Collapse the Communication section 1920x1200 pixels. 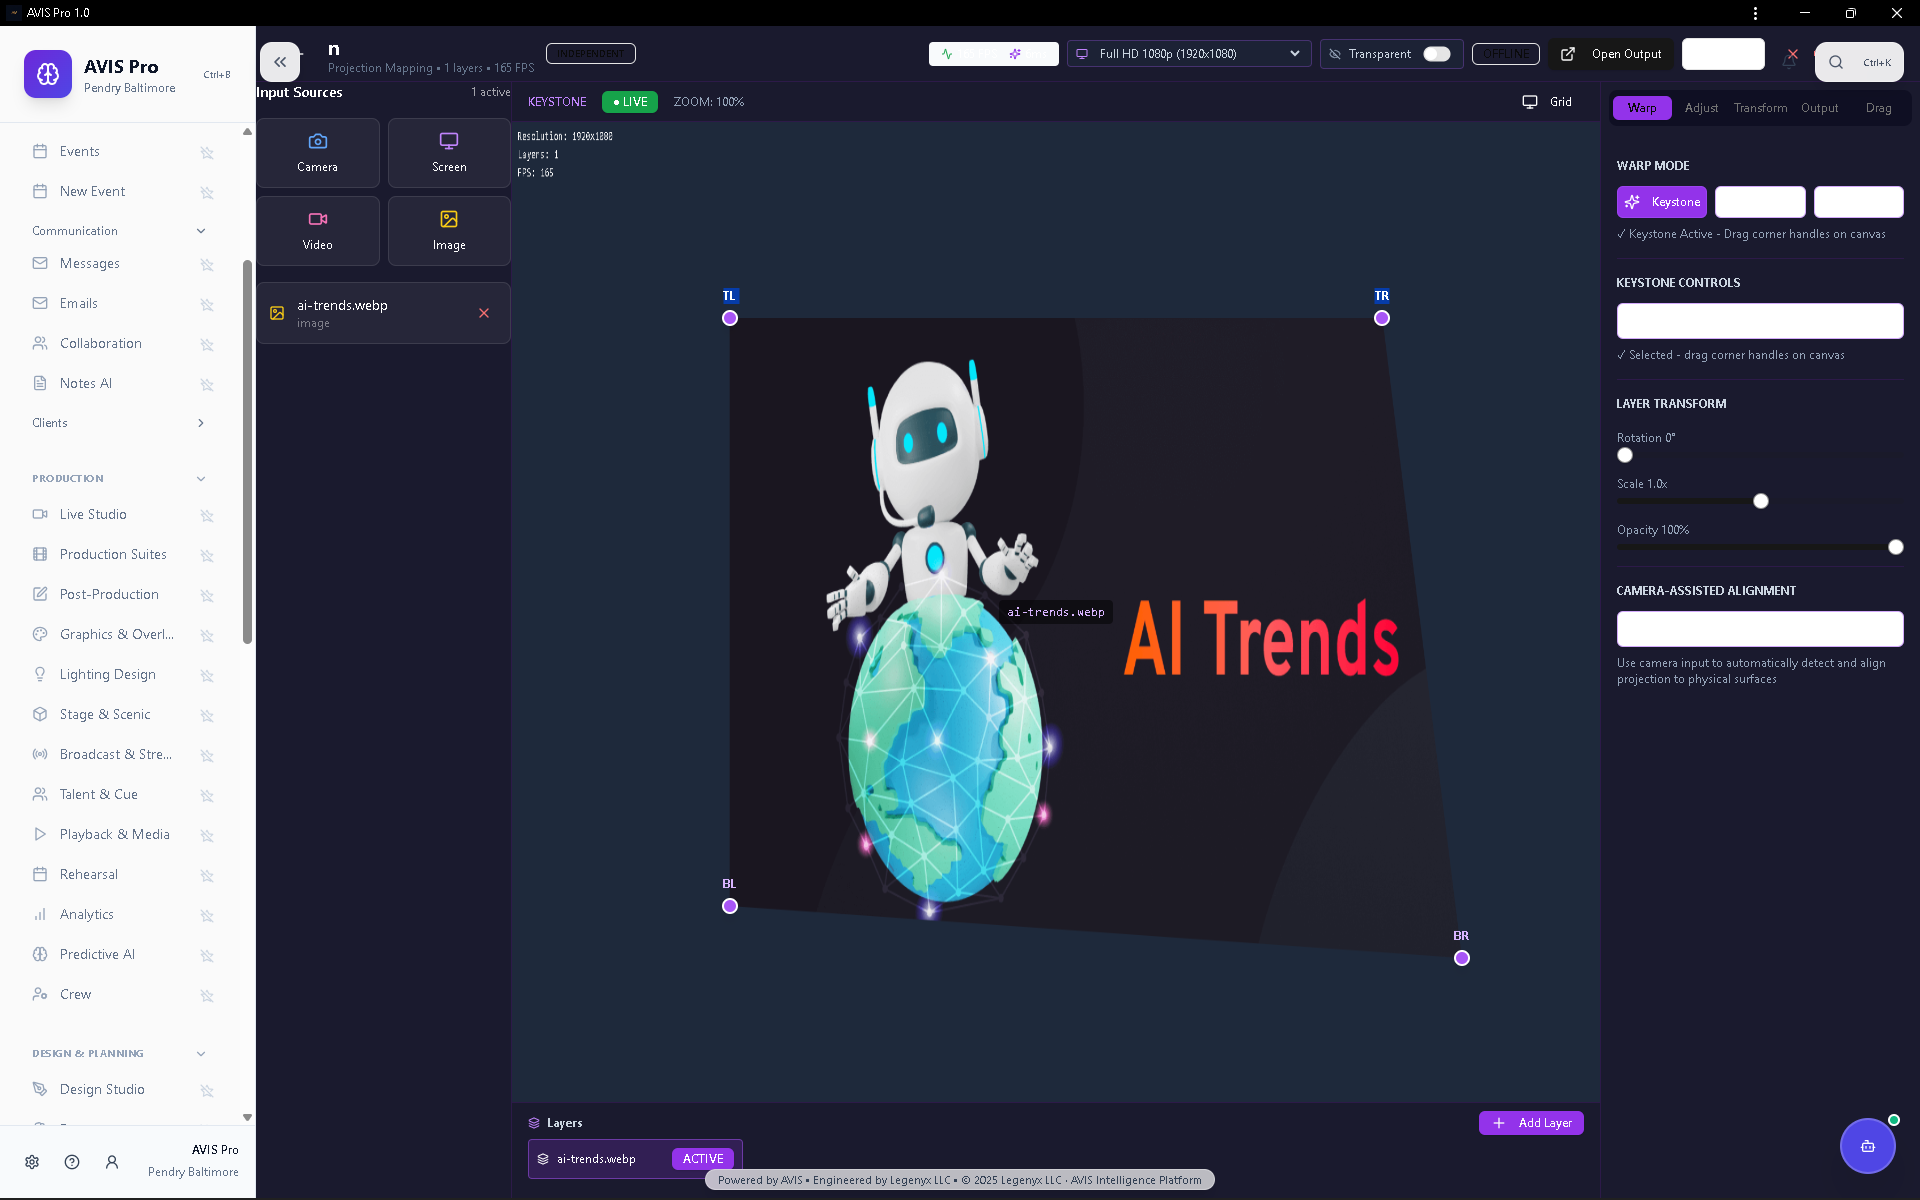(201, 231)
